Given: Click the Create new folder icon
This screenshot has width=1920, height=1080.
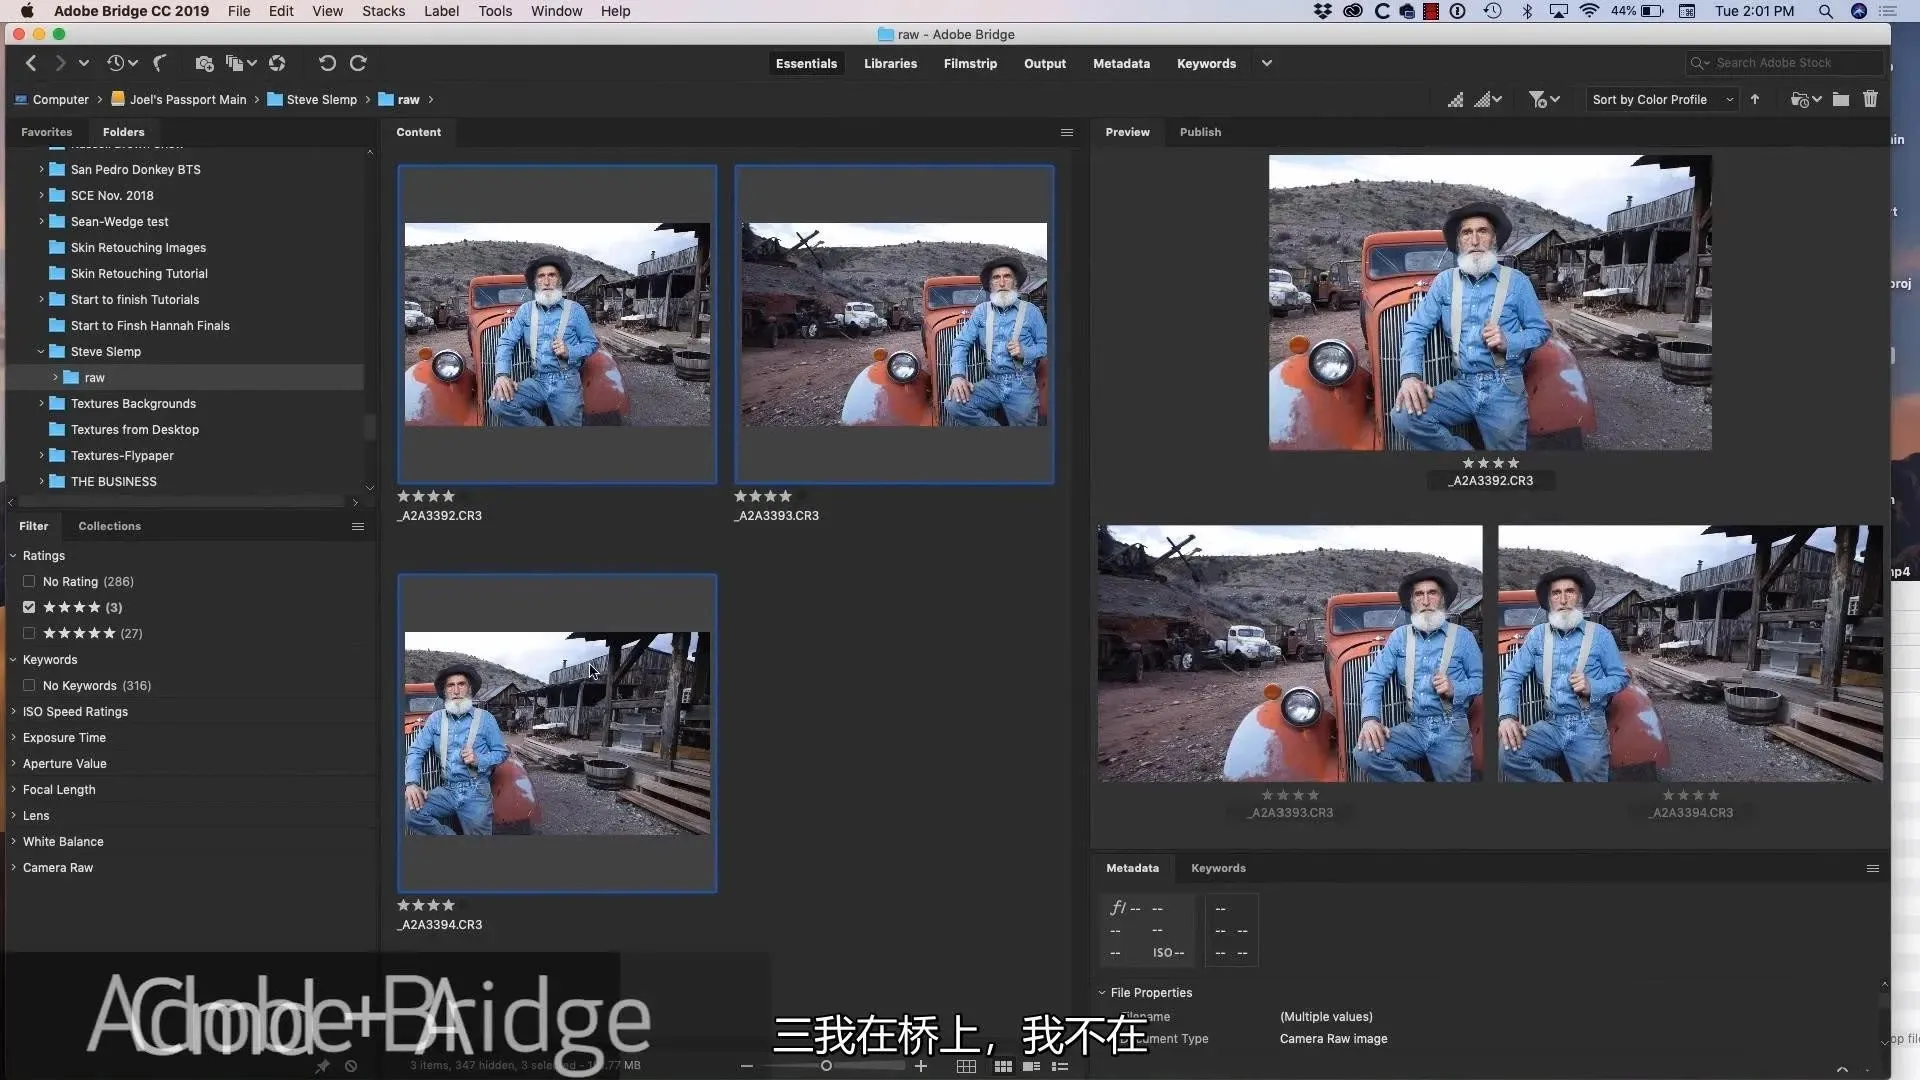Looking at the screenshot, I should coord(1840,99).
